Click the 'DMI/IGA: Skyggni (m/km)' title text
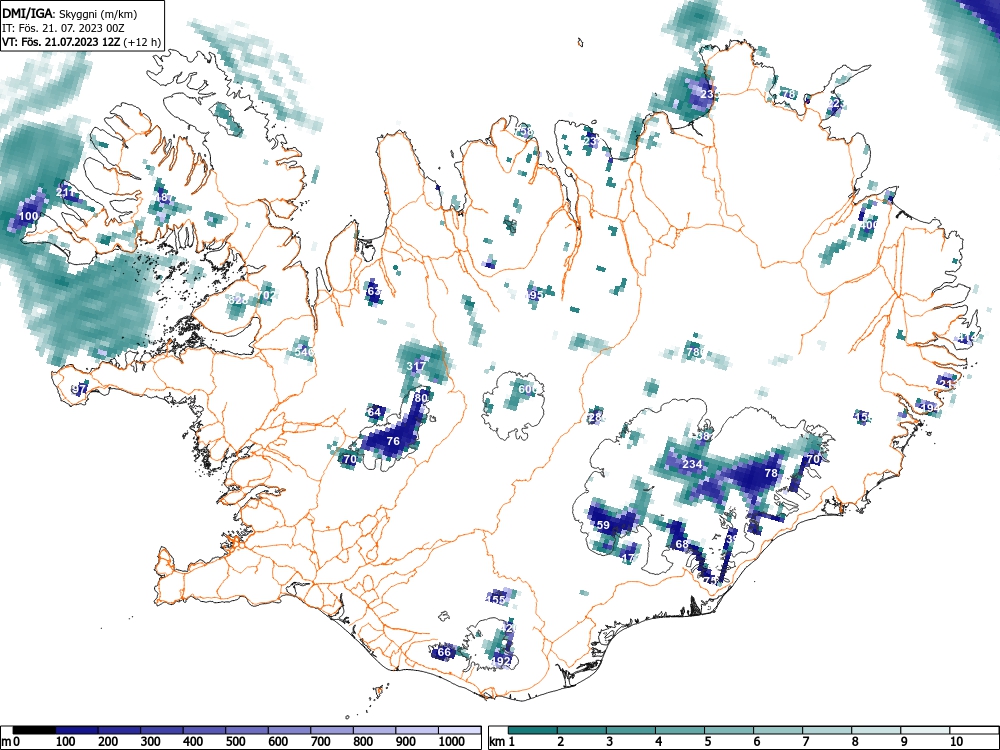 [x=70, y=13]
